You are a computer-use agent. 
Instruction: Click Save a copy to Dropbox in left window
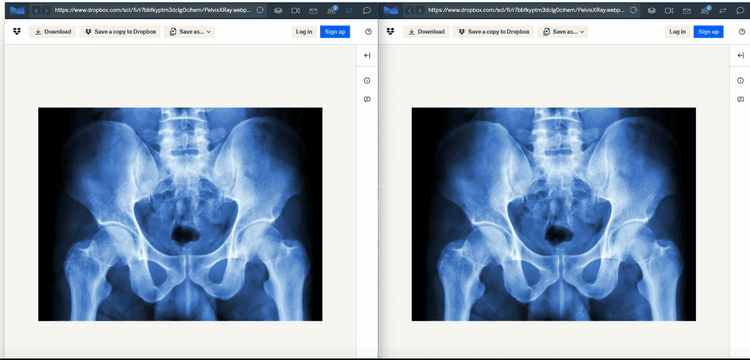(x=120, y=32)
